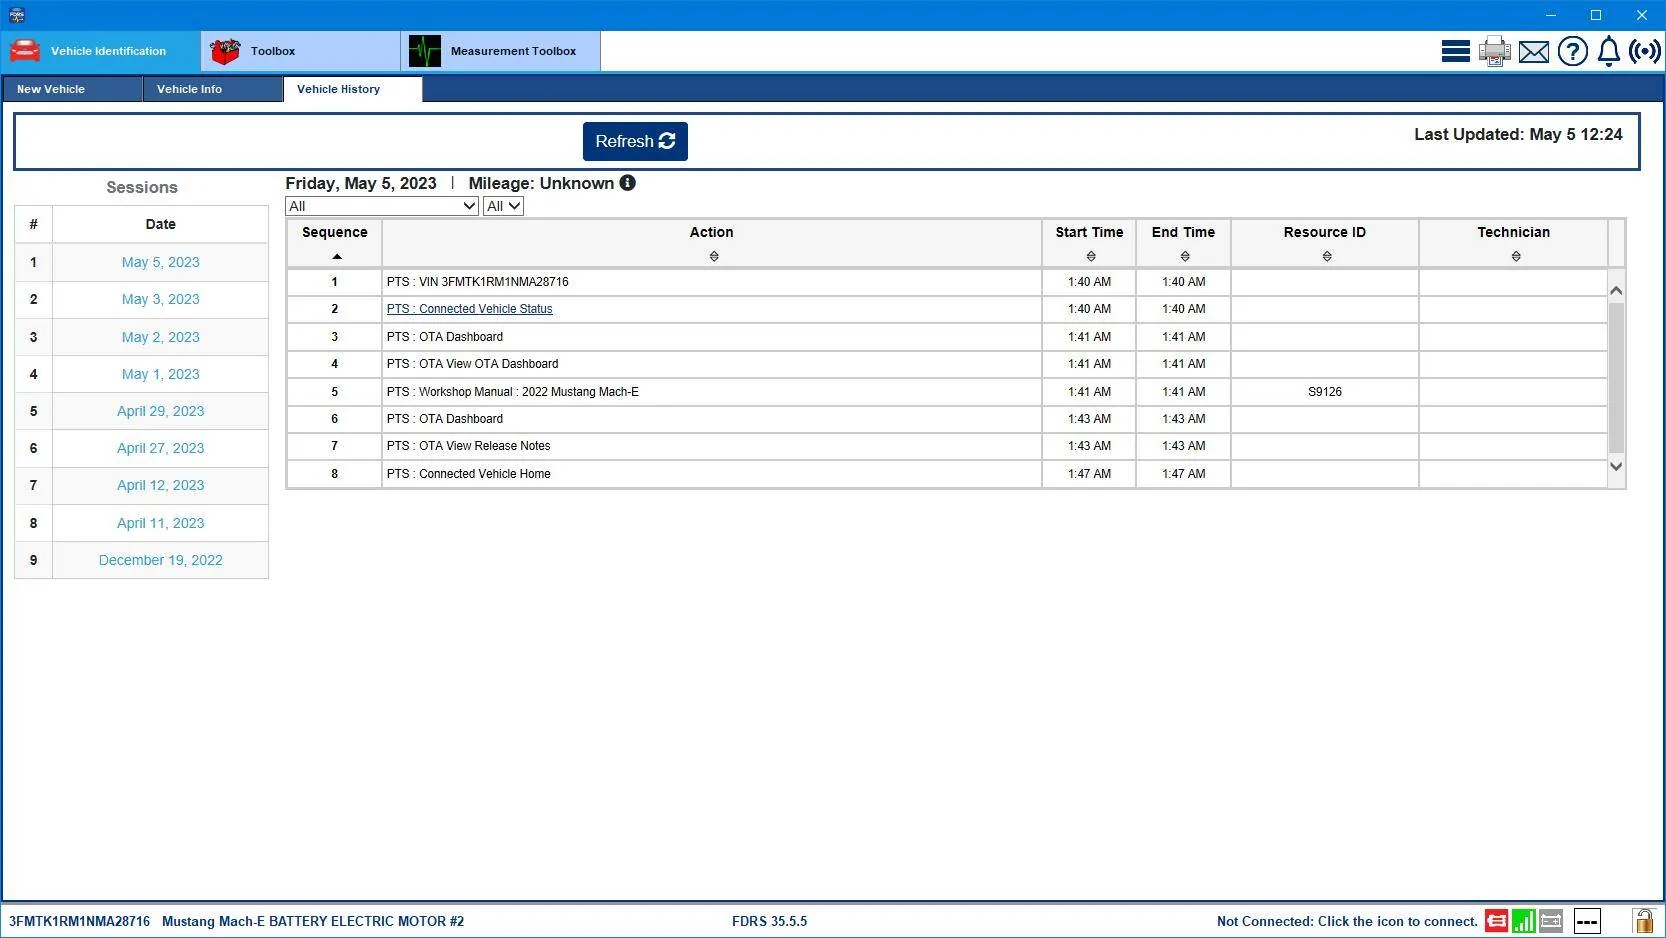Open the May 1, 2023 session
1666x938 pixels.
point(160,374)
